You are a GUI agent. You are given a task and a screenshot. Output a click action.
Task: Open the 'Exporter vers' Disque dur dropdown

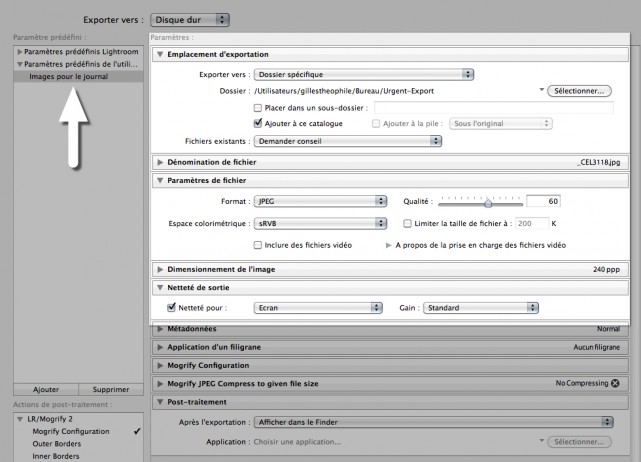[190, 20]
